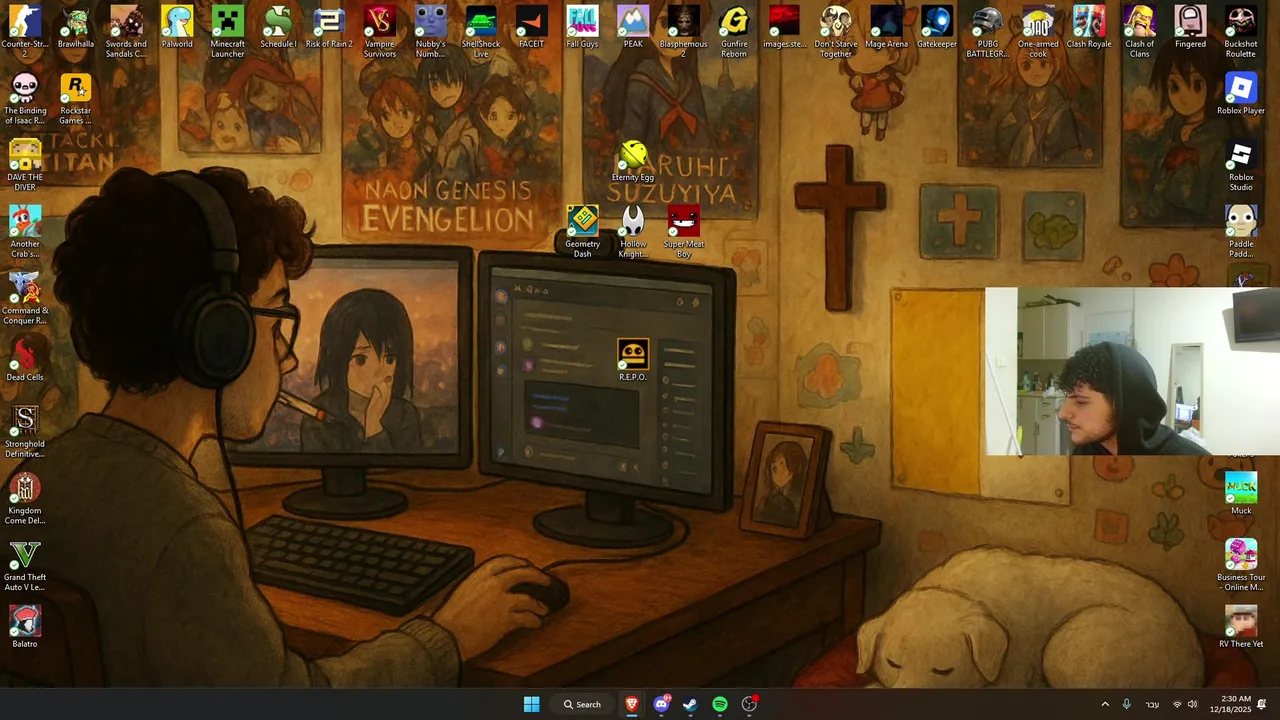Click the Stronghold Definitive icon
This screenshot has width=1280, height=720.
(x=25, y=431)
